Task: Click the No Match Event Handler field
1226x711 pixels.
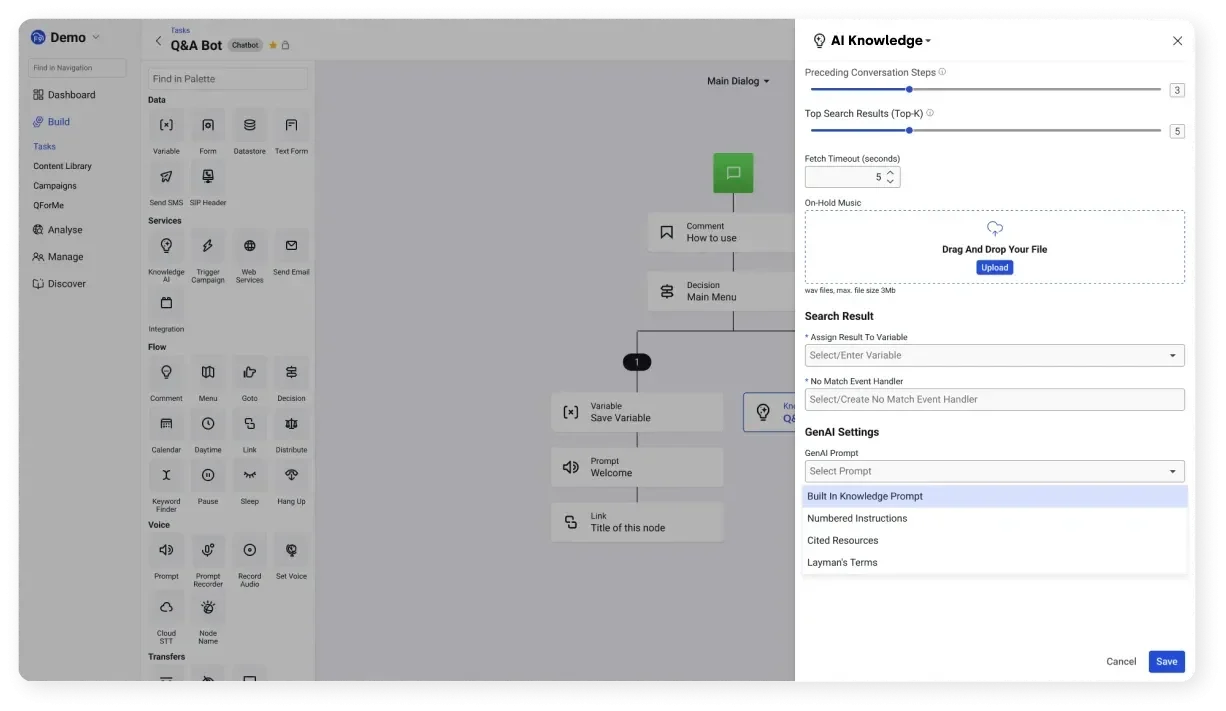Action: tap(994, 399)
